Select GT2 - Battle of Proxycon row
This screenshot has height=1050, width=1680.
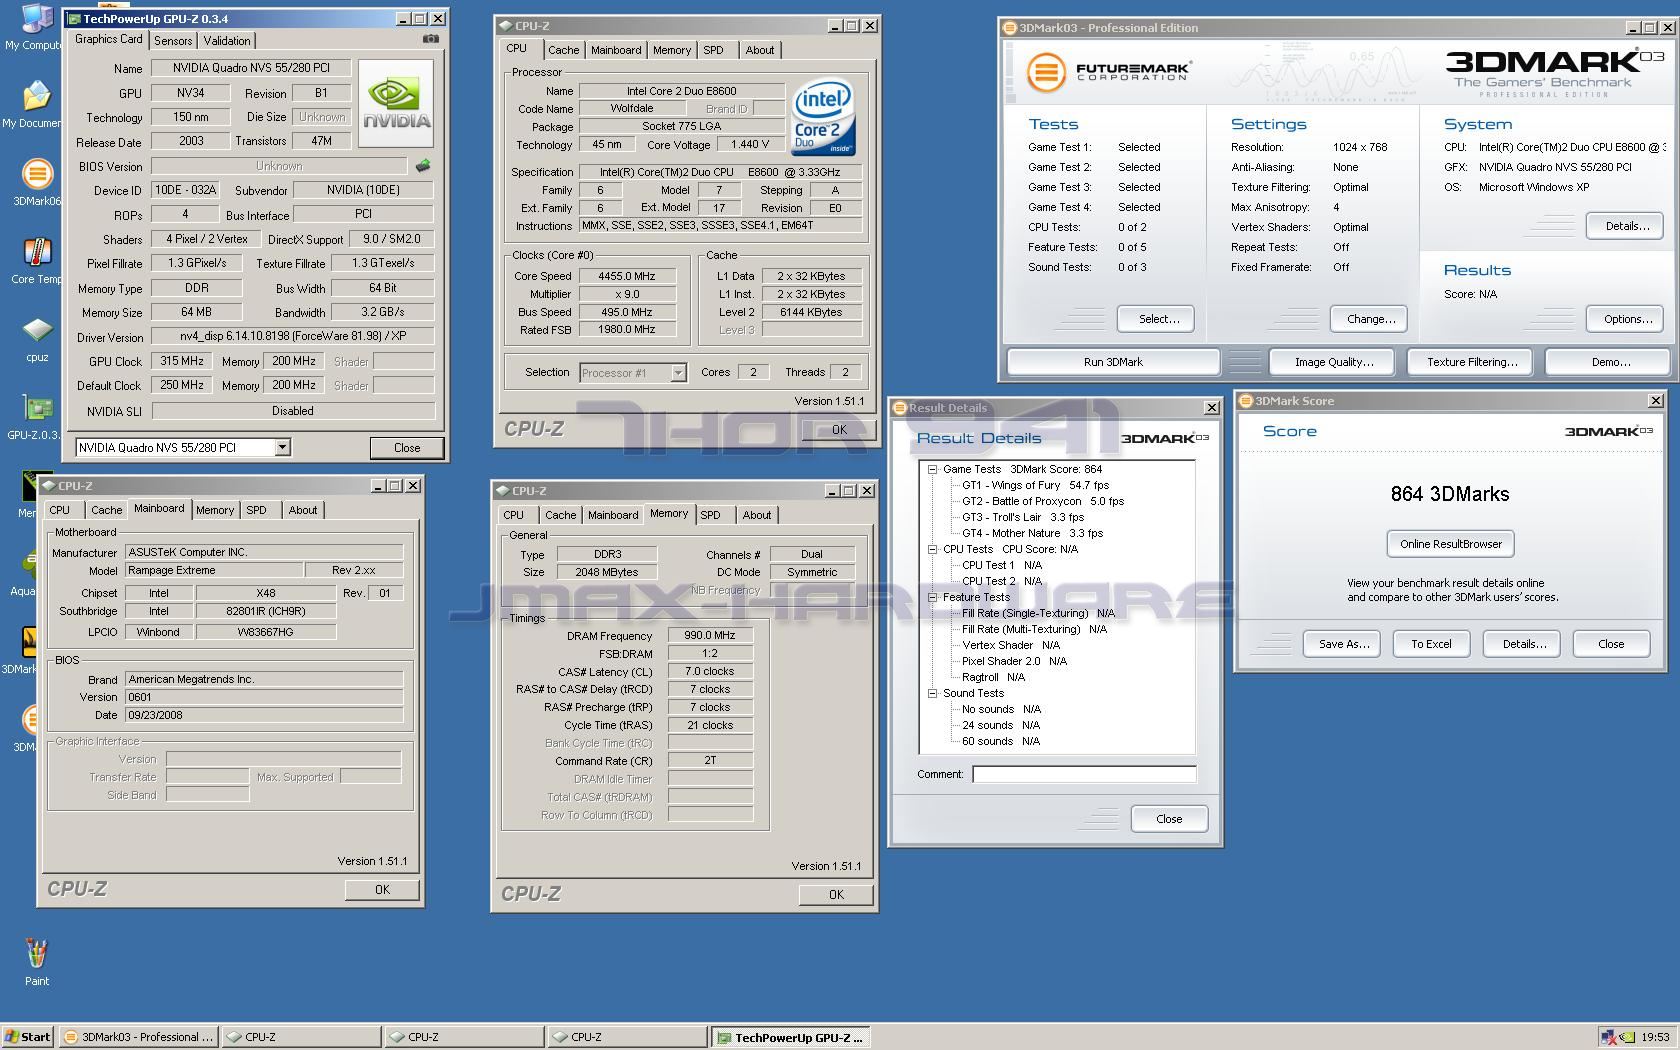[x=1042, y=501]
